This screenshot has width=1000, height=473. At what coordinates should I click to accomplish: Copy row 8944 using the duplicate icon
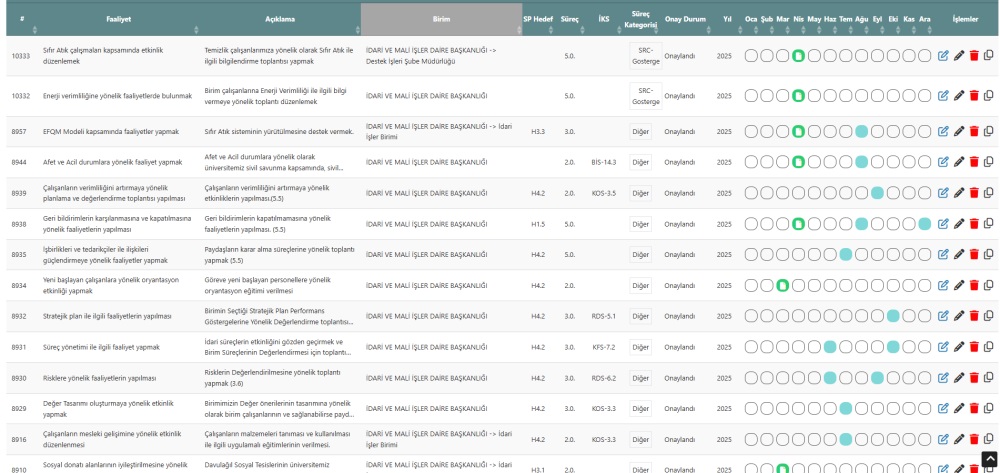pos(988,162)
